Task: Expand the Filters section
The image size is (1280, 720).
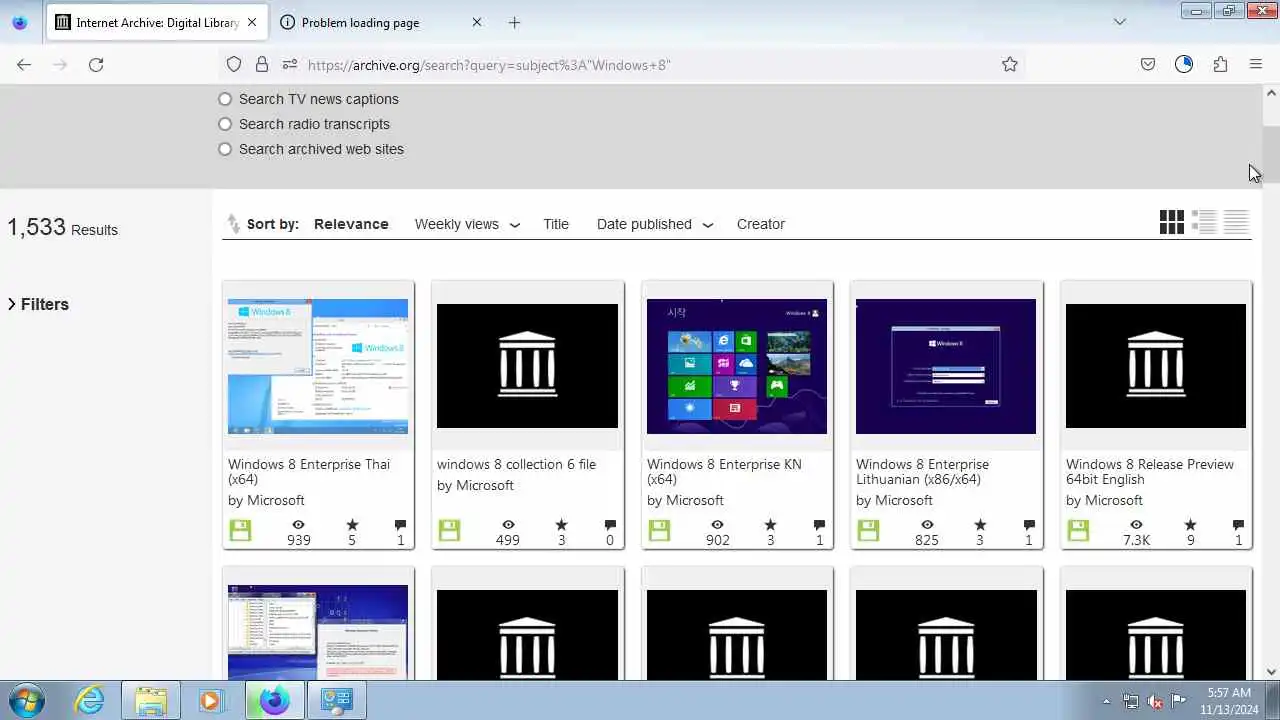Action: click(x=39, y=304)
